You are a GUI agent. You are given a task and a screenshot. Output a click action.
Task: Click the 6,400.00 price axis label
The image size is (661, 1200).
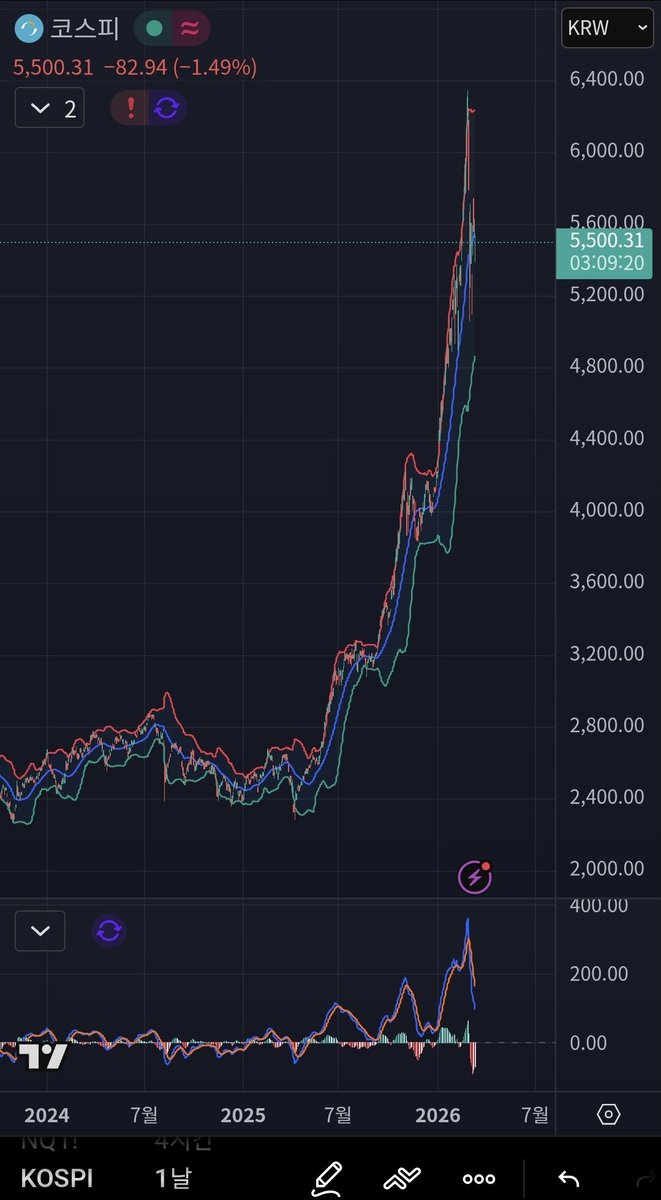coord(607,79)
